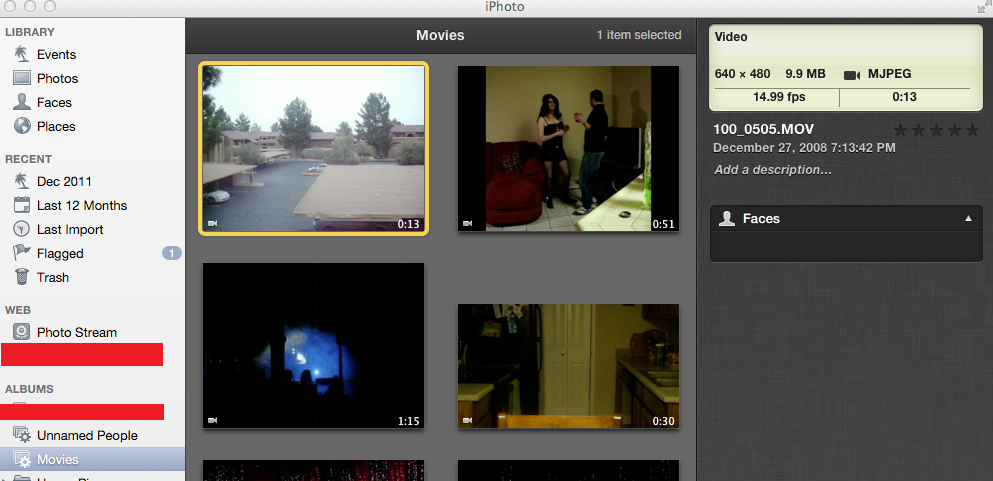Click the Last Import icon
The width and height of the screenshot is (993, 481).
coord(22,229)
